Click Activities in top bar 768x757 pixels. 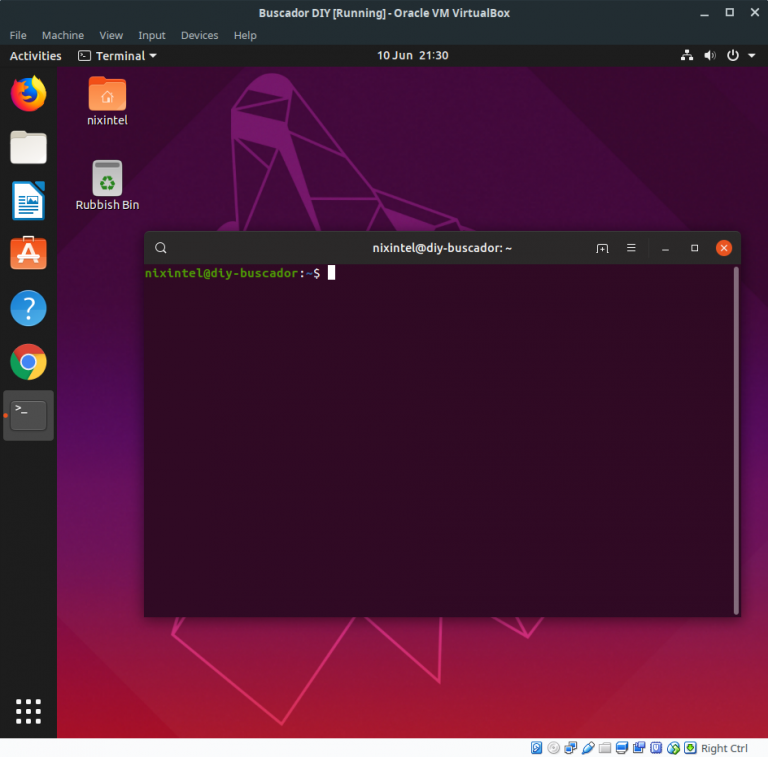click(x=35, y=56)
